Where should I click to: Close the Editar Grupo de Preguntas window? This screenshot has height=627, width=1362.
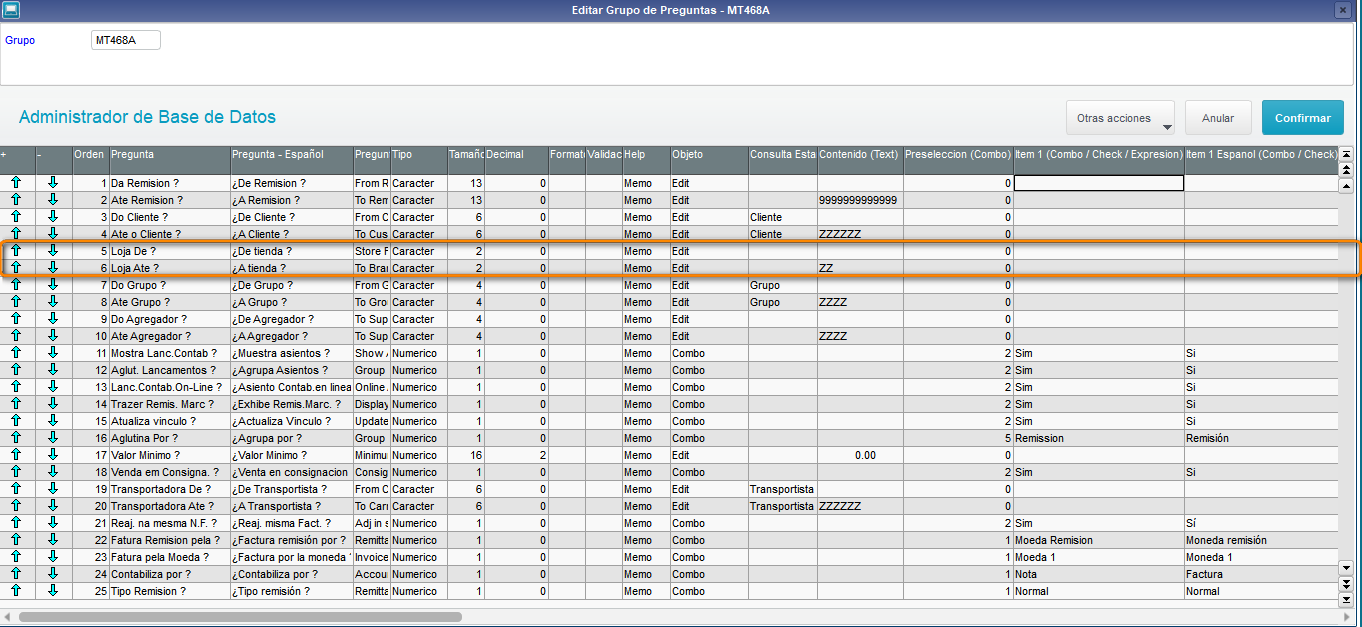(1343, 10)
